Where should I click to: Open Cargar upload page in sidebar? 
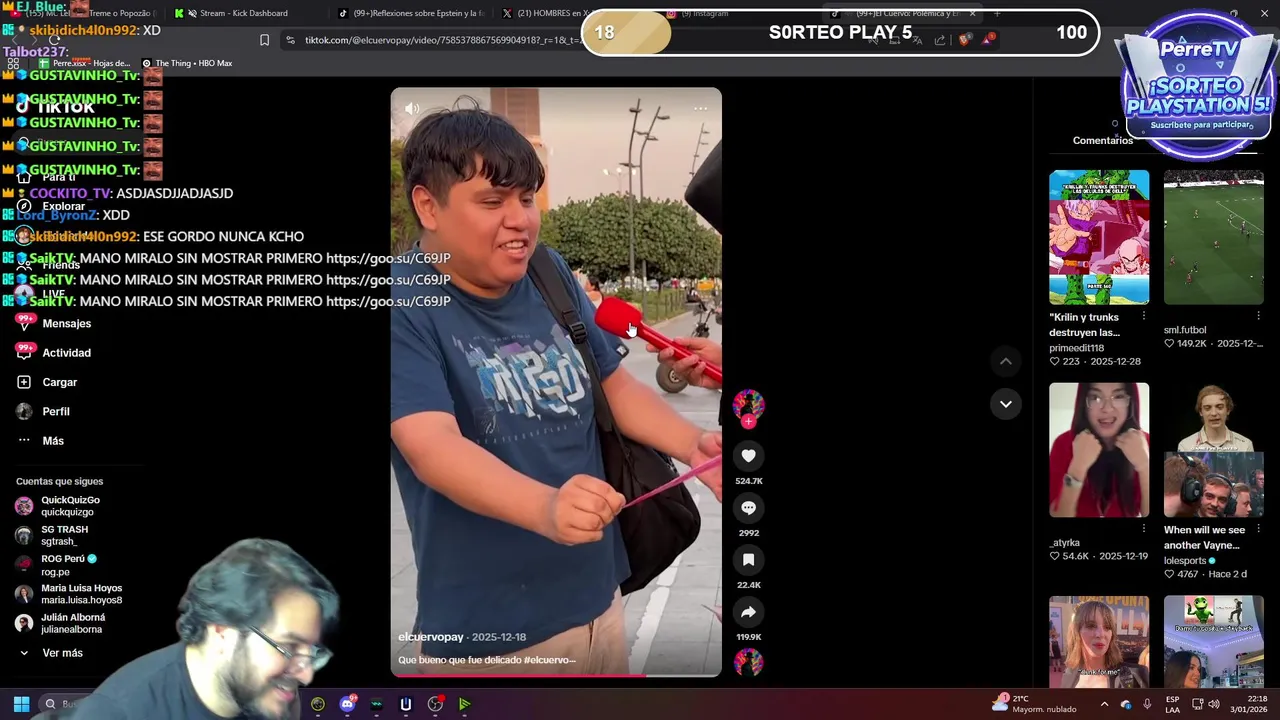click(59, 382)
